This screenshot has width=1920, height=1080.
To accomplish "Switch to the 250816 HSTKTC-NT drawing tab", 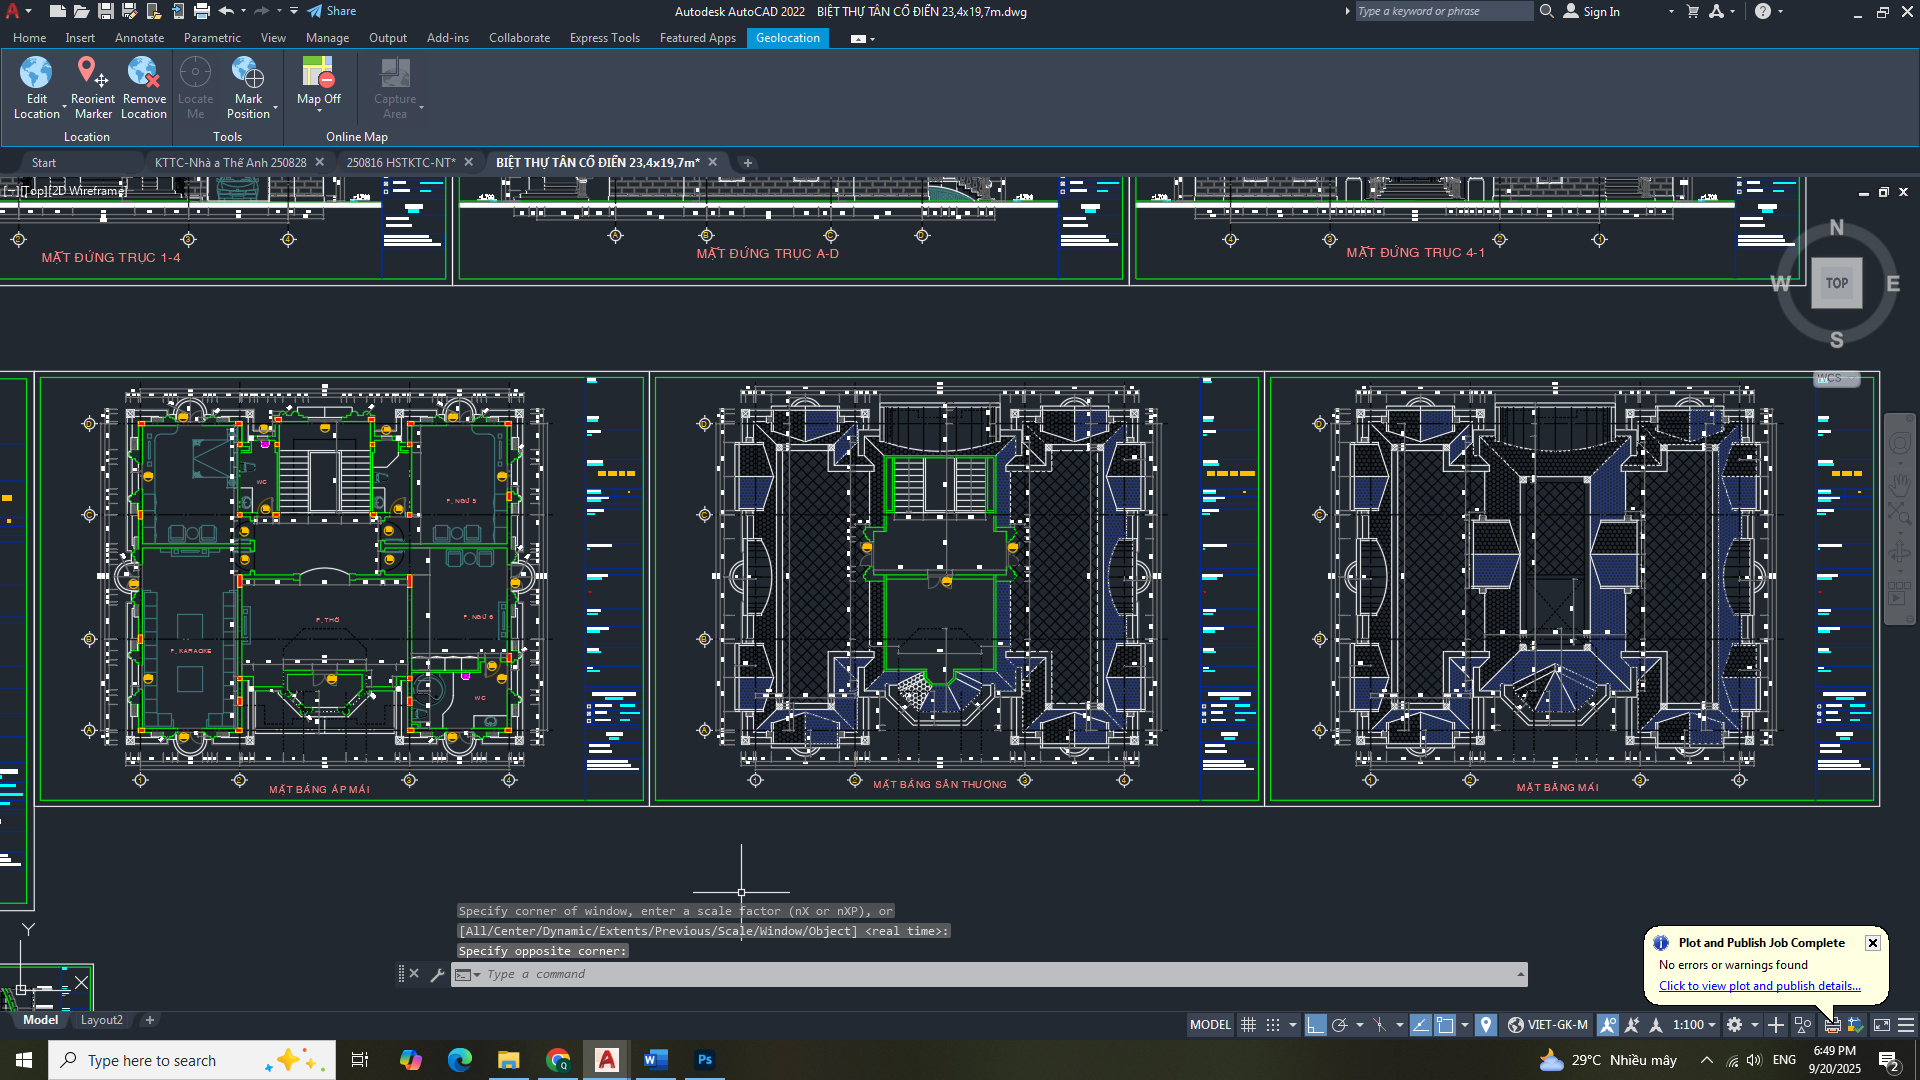I will tap(400, 162).
